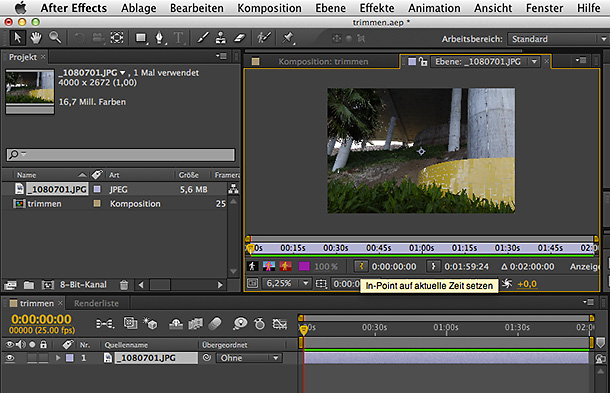Toggle the brainstorm icon in timeline
Viewport: 610px width, 393px height.
240,323
